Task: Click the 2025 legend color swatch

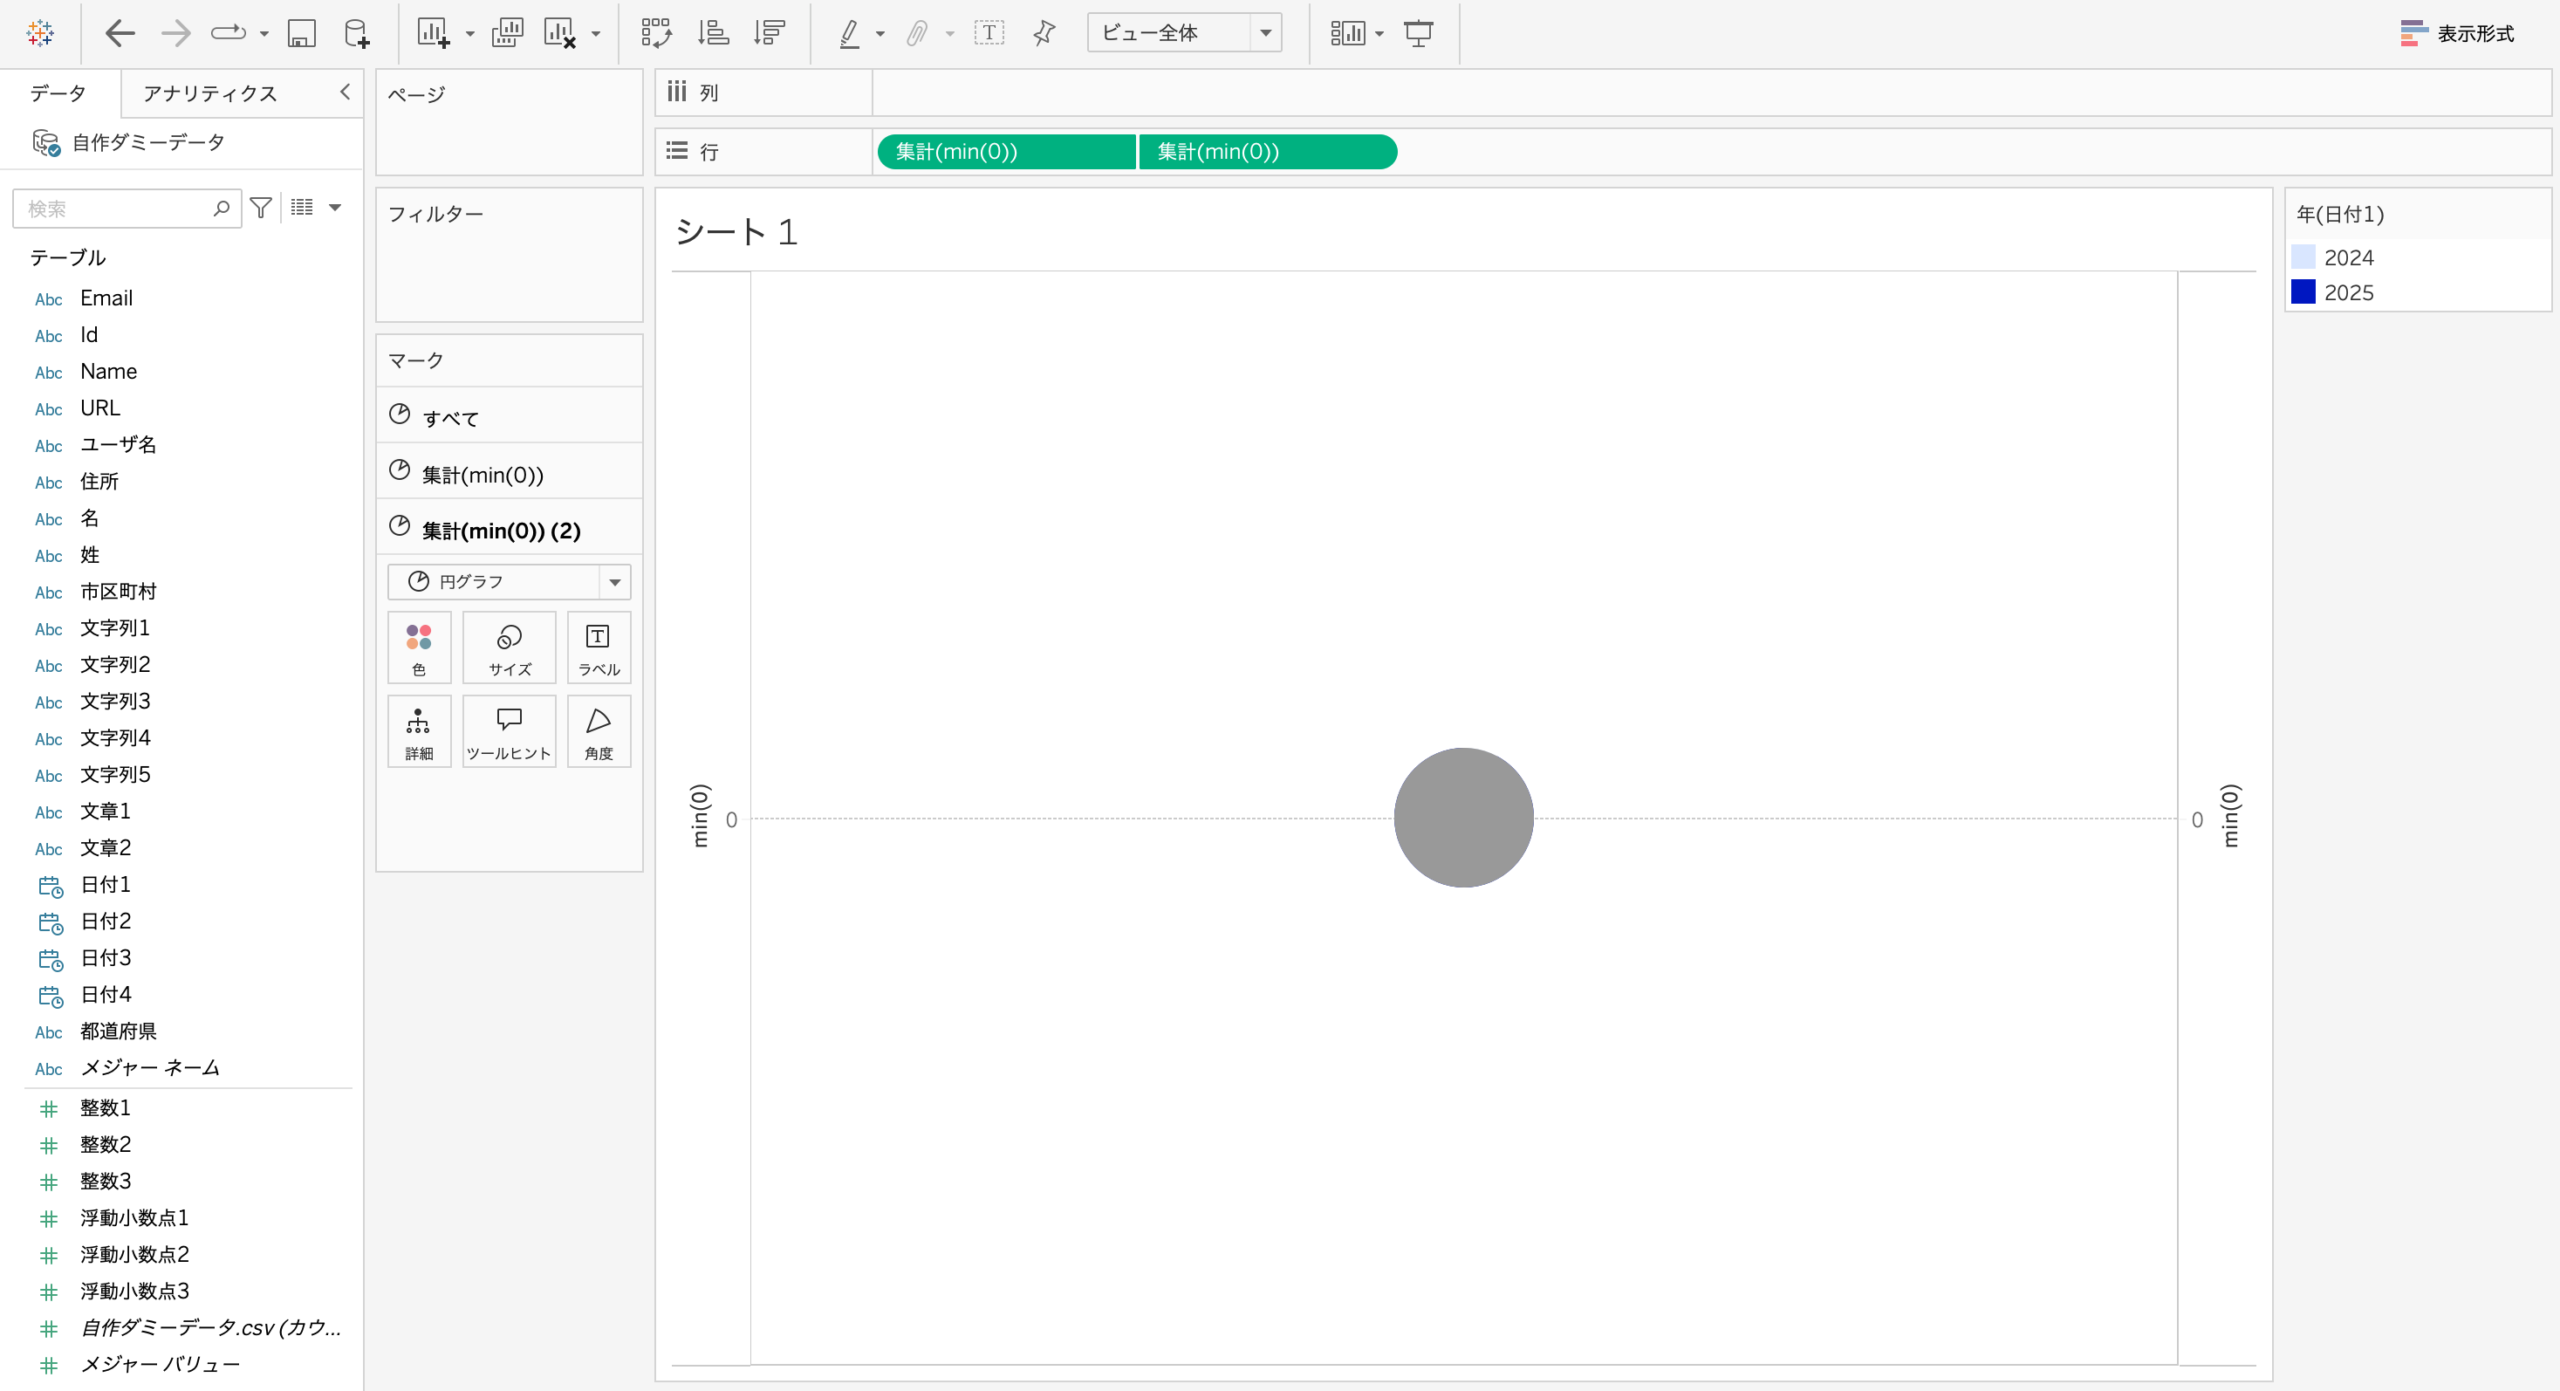Action: point(2303,292)
